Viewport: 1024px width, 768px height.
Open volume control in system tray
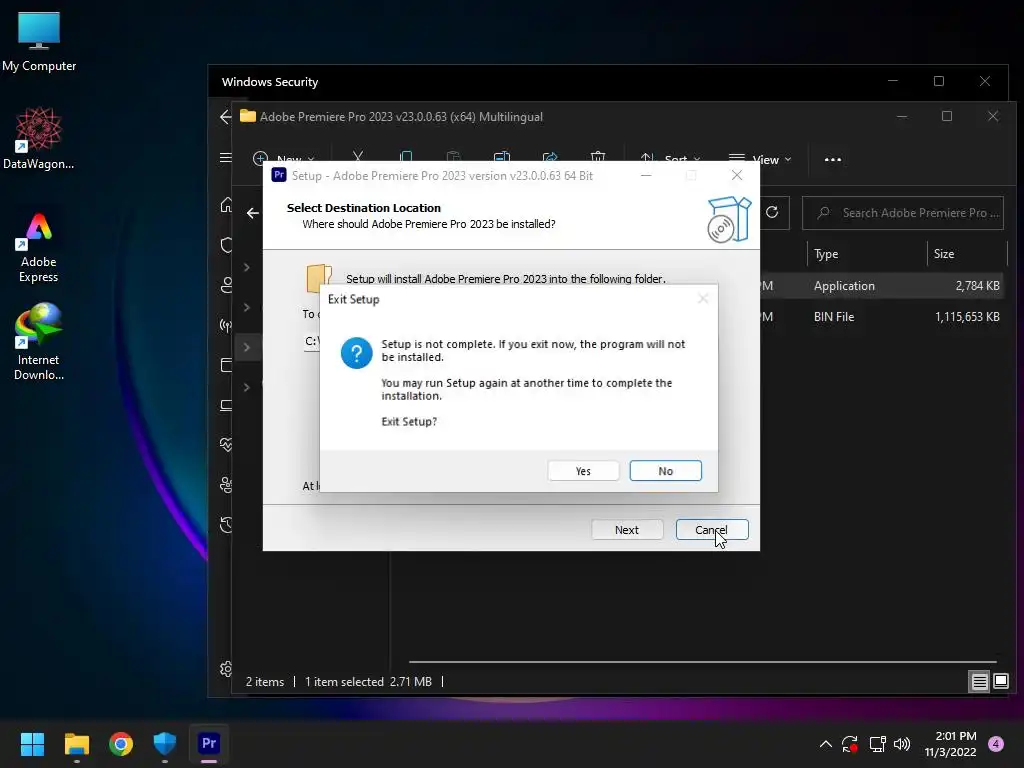coord(902,744)
